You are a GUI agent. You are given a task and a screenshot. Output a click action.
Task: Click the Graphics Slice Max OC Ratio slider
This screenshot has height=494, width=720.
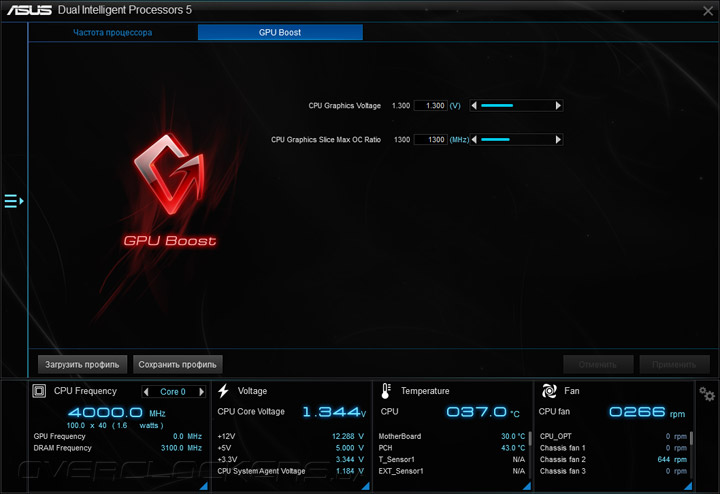(516, 140)
